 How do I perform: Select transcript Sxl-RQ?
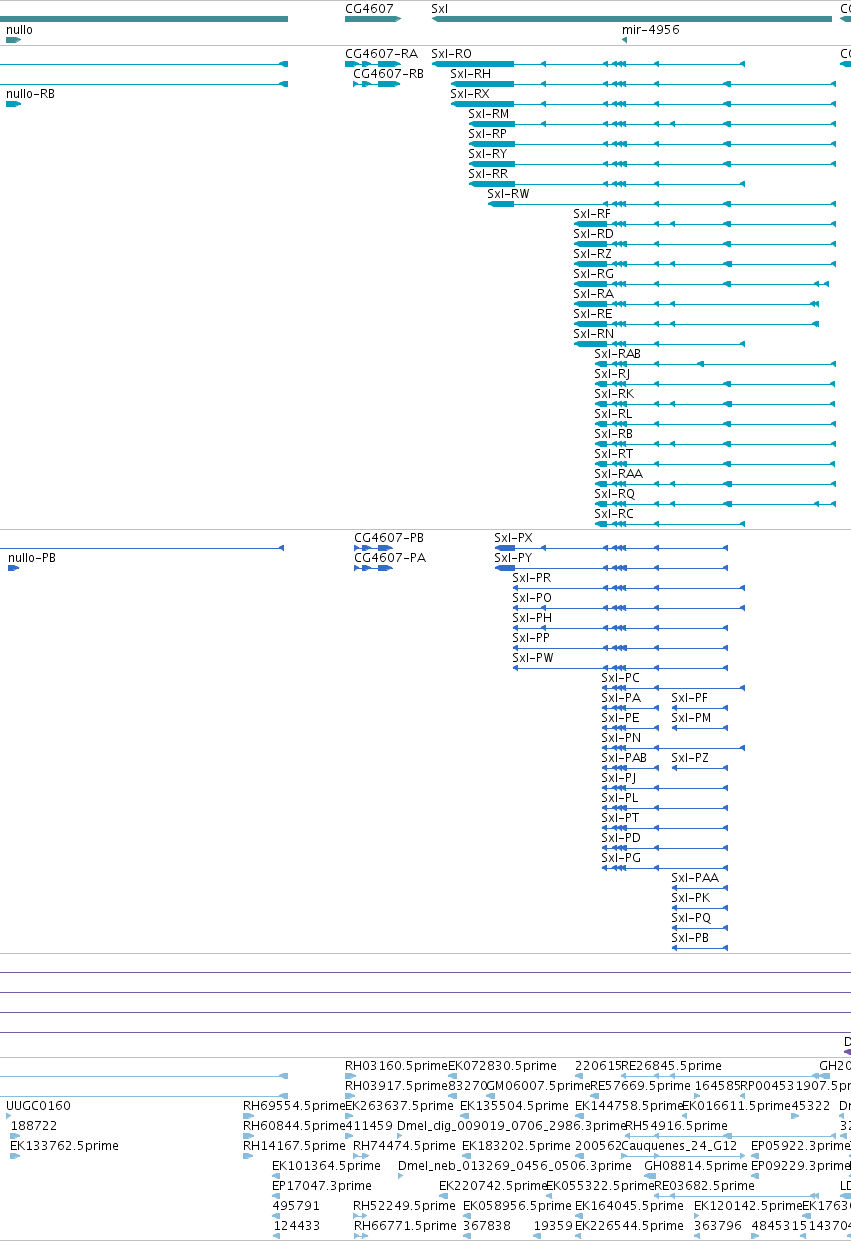click(x=614, y=494)
